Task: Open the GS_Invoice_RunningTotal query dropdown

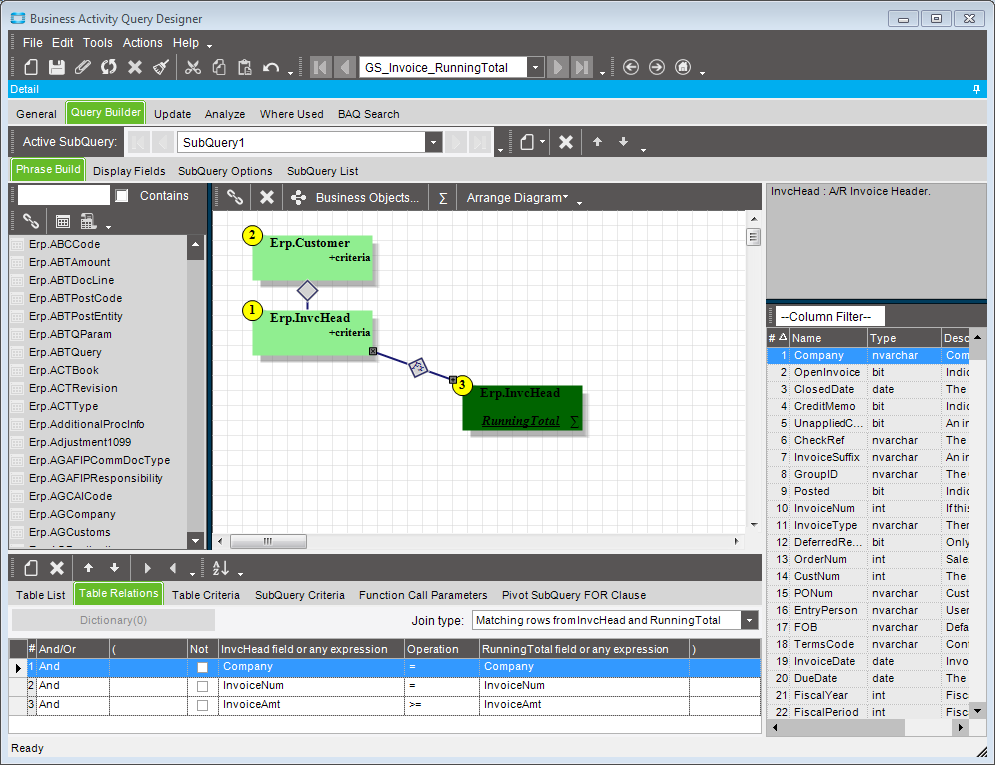Action: [535, 67]
